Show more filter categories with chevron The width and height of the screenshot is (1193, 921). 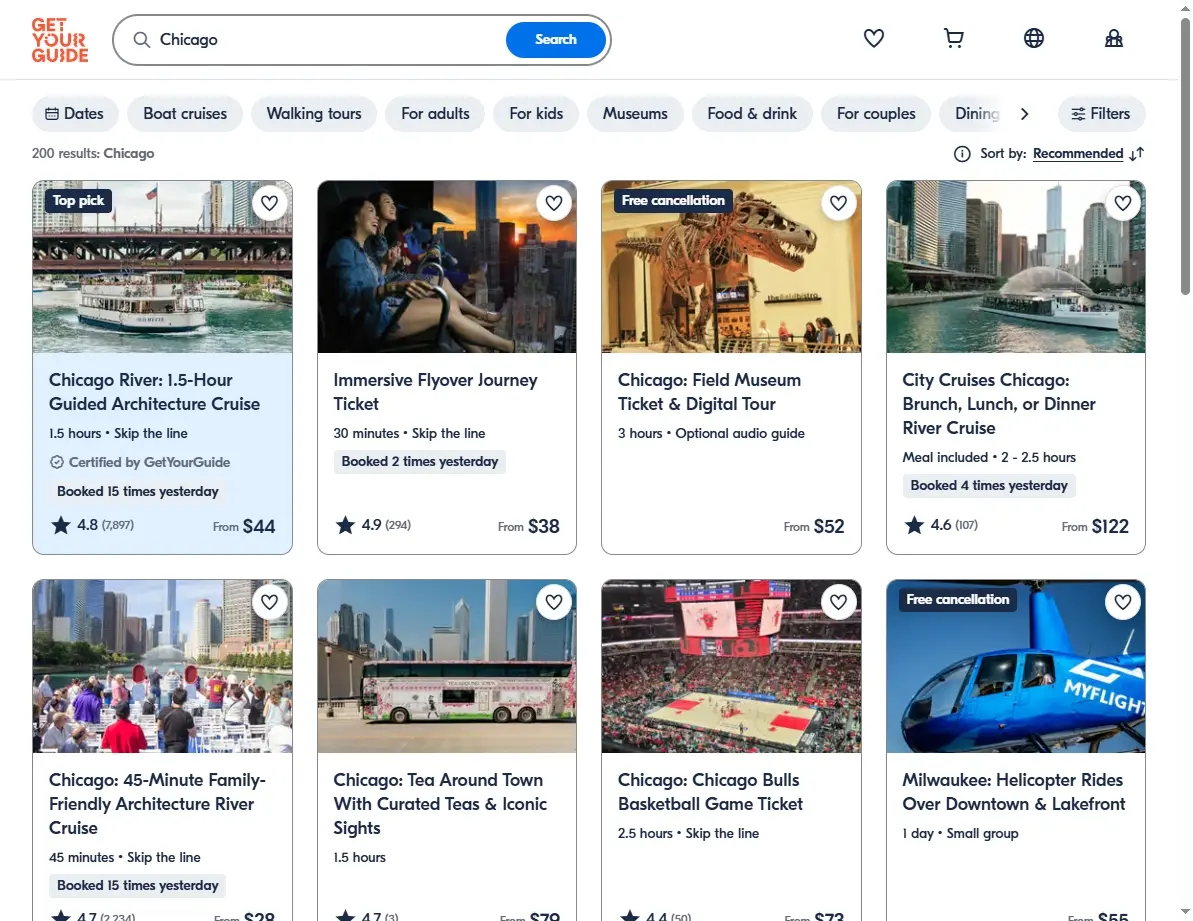1025,114
